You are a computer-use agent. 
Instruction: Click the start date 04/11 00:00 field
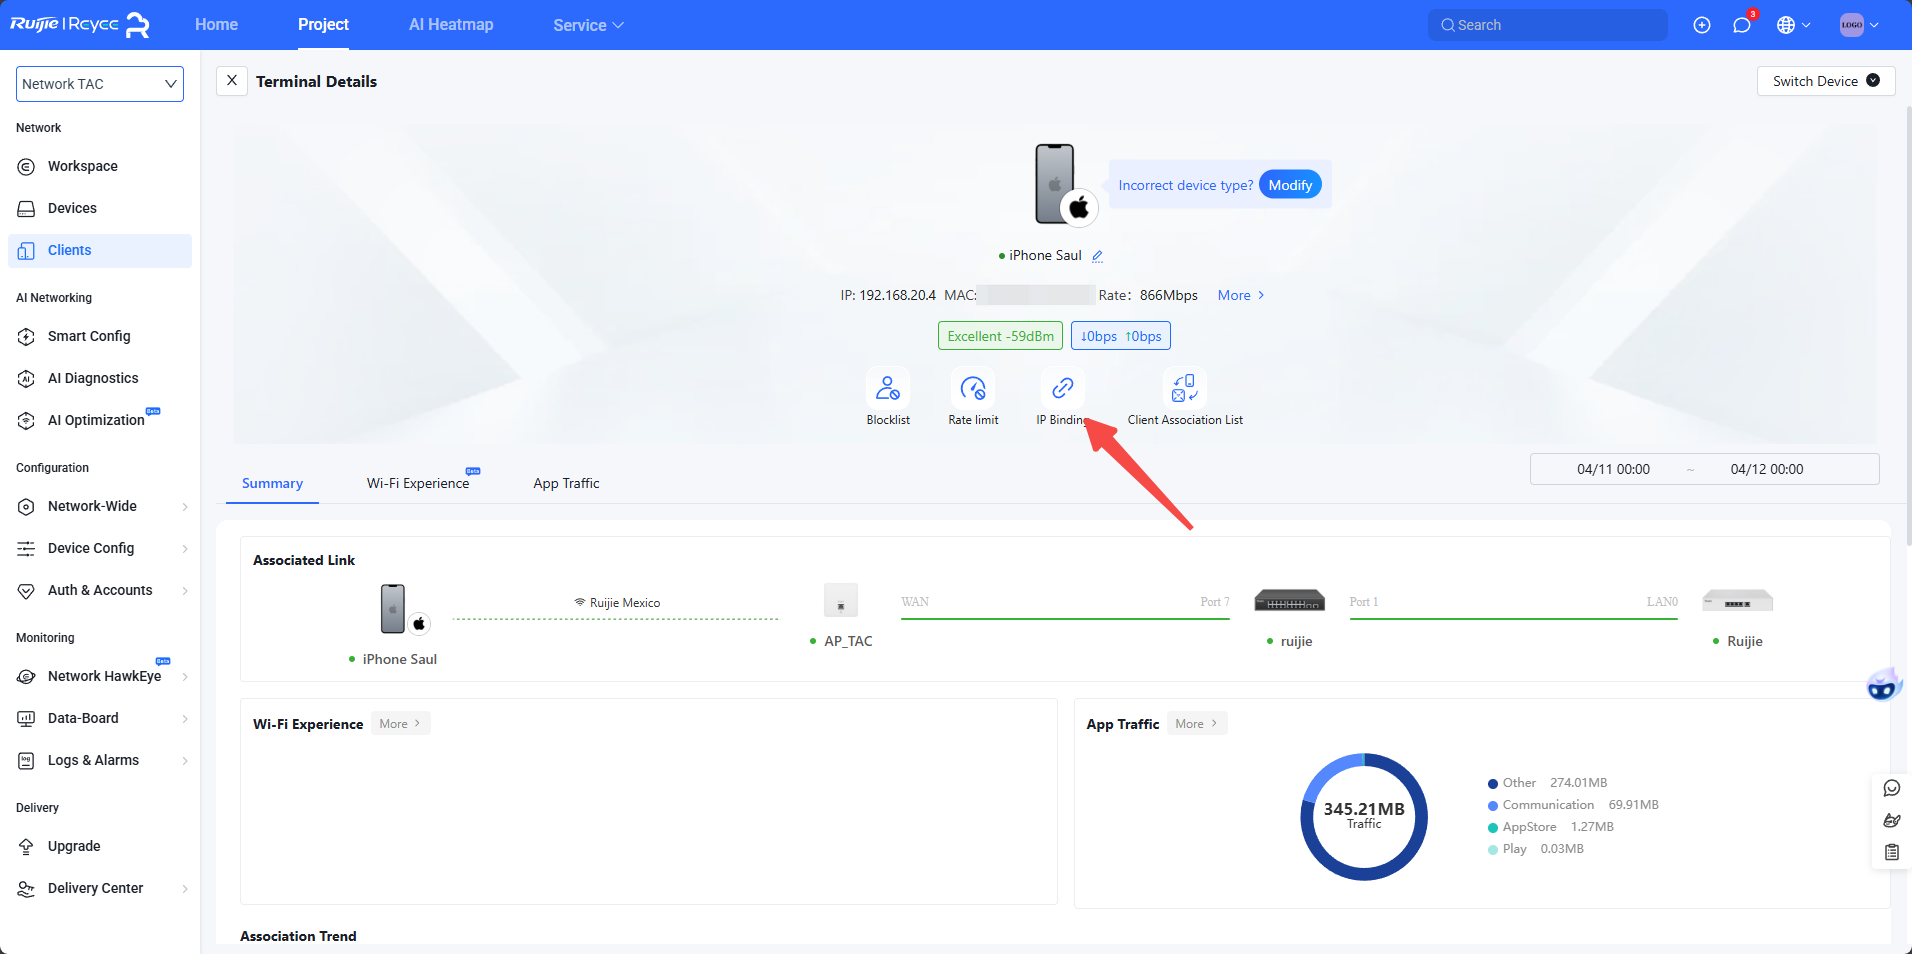coord(1613,470)
